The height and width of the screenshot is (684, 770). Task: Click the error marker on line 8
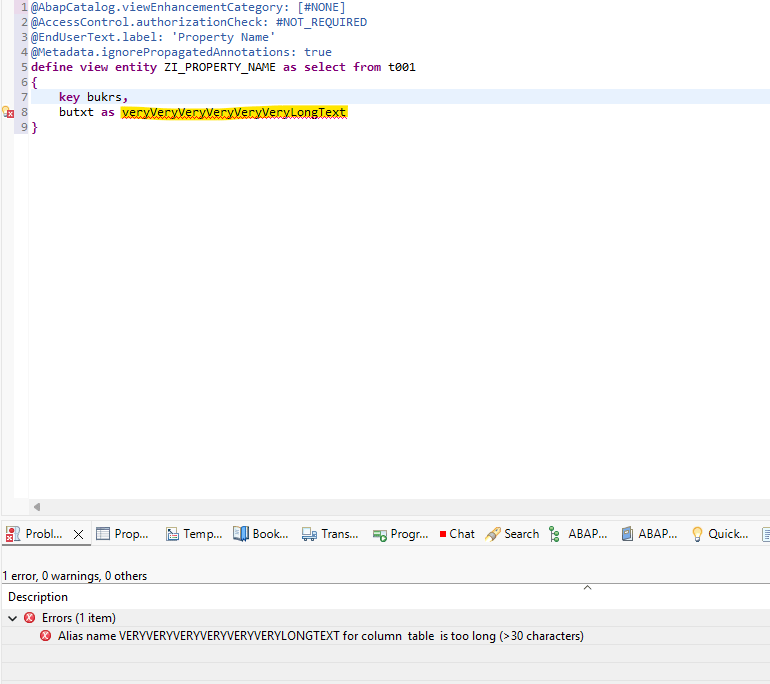tap(8, 113)
